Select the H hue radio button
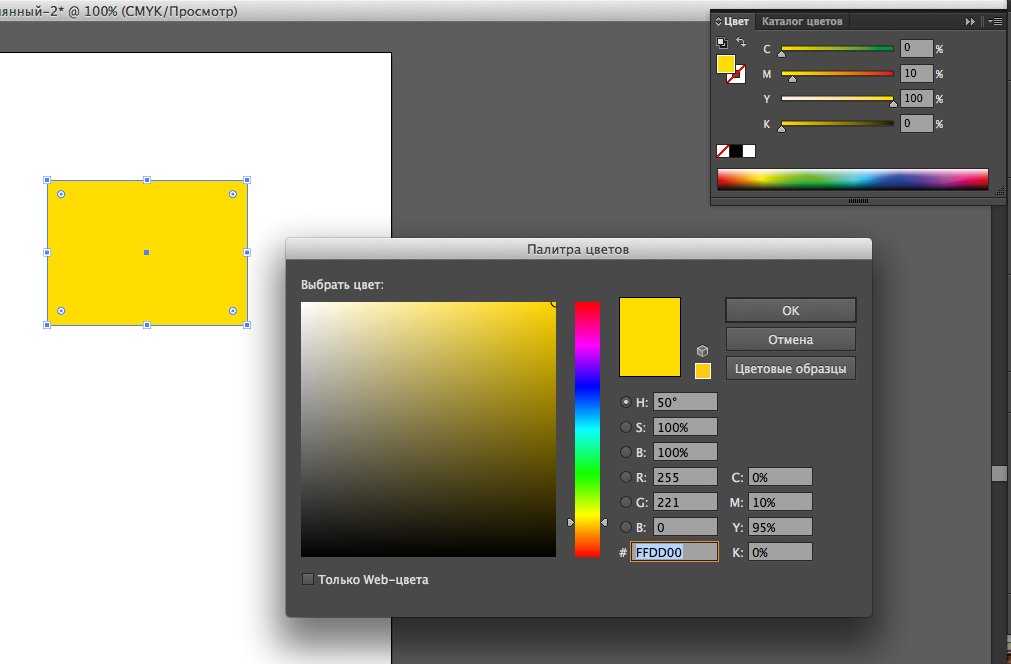Viewport: 1011px width, 664px height. click(625, 402)
